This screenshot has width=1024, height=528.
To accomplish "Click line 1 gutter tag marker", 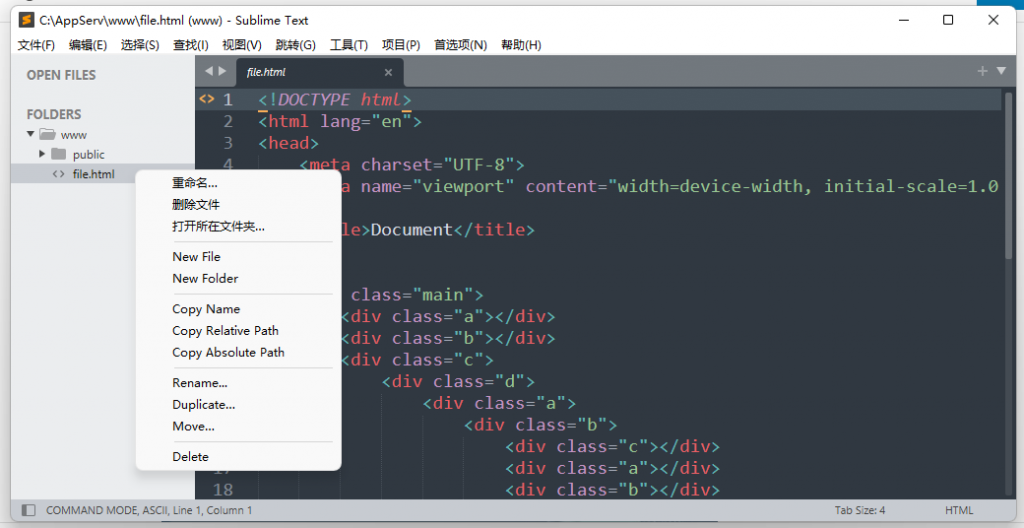I will pyautogui.click(x=206, y=99).
